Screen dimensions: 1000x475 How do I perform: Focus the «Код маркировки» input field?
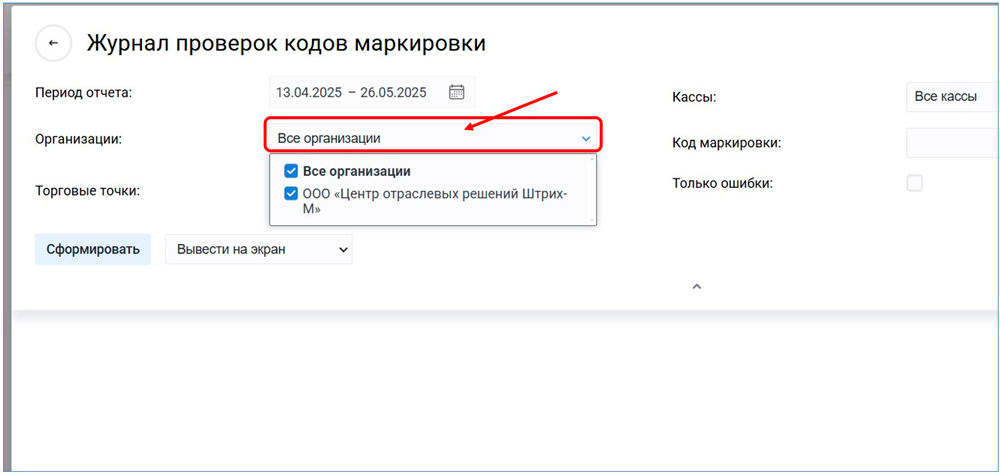click(950, 143)
